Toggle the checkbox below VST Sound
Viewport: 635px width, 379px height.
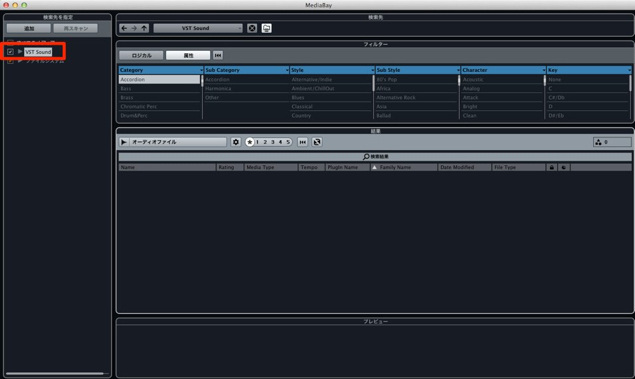[x=11, y=61]
